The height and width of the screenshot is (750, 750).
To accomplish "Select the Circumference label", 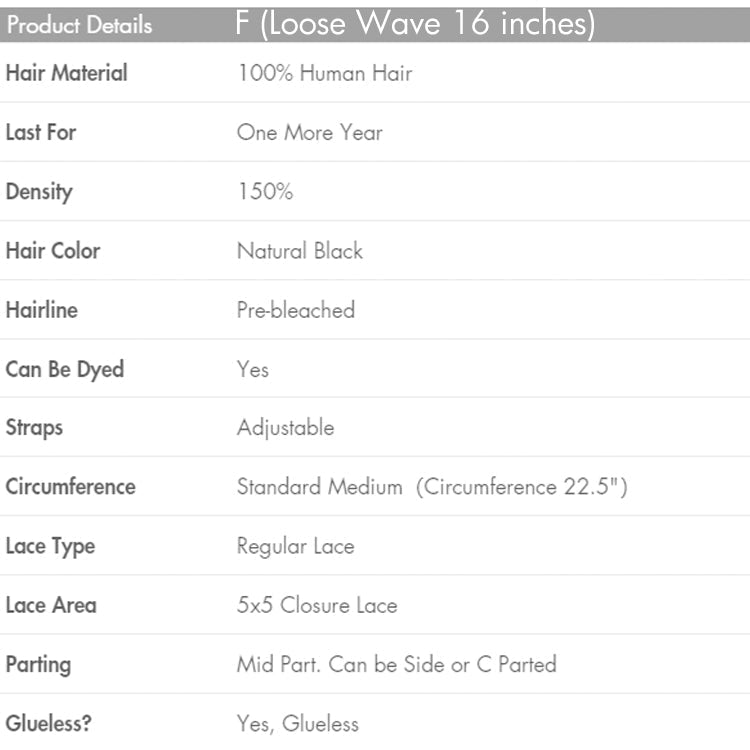I will coord(70,487).
